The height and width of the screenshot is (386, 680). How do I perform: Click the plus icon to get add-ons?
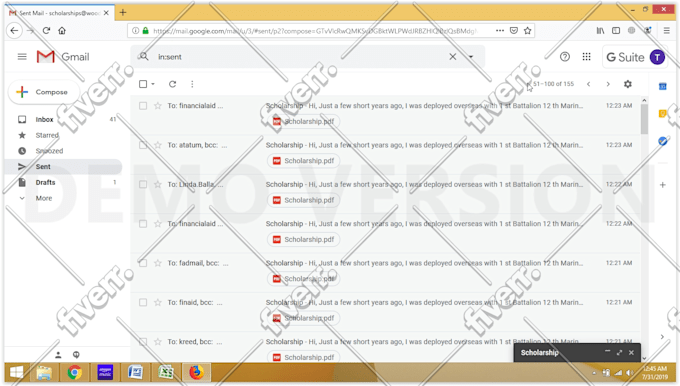[x=663, y=185]
